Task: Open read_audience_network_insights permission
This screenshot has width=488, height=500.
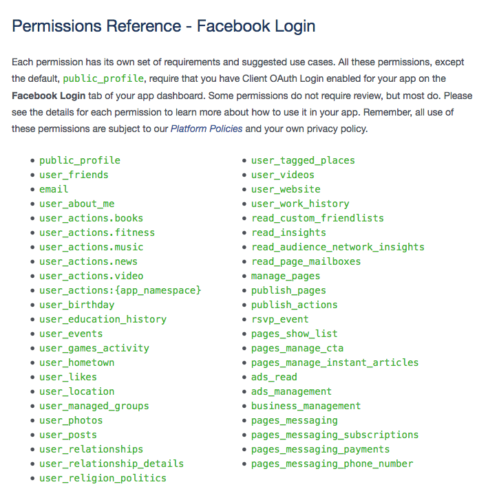Action: click(x=338, y=247)
